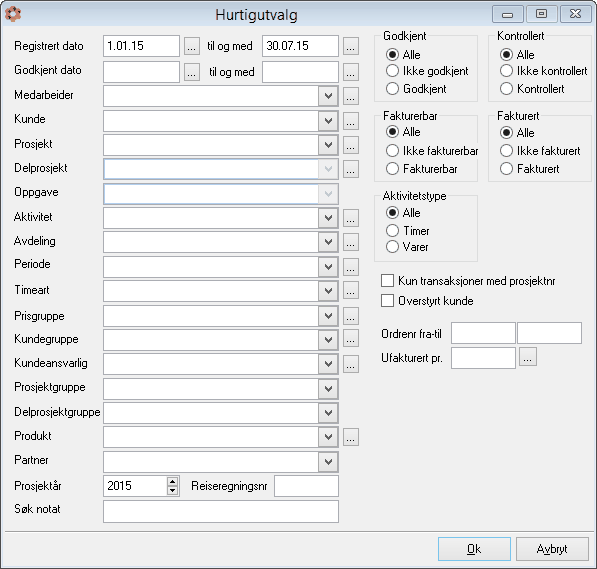
Task: Open date picker for Godkjent dato end
Action: click(351, 72)
